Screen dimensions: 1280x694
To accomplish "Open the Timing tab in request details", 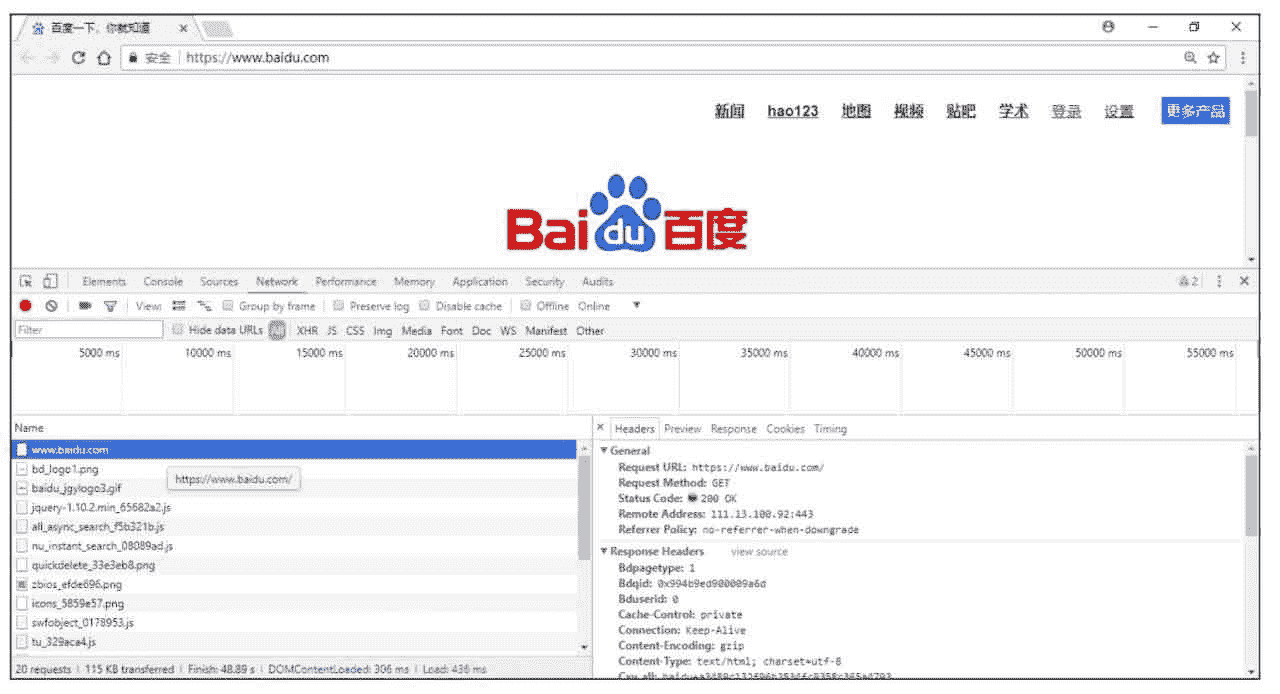I will [x=830, y=429].
